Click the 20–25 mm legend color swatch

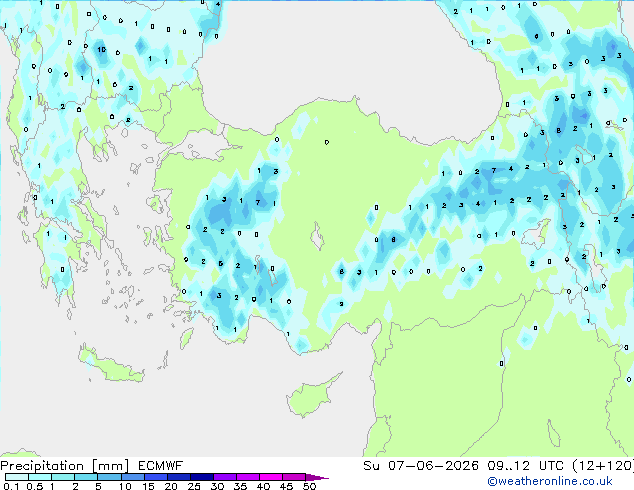[178, 477]
